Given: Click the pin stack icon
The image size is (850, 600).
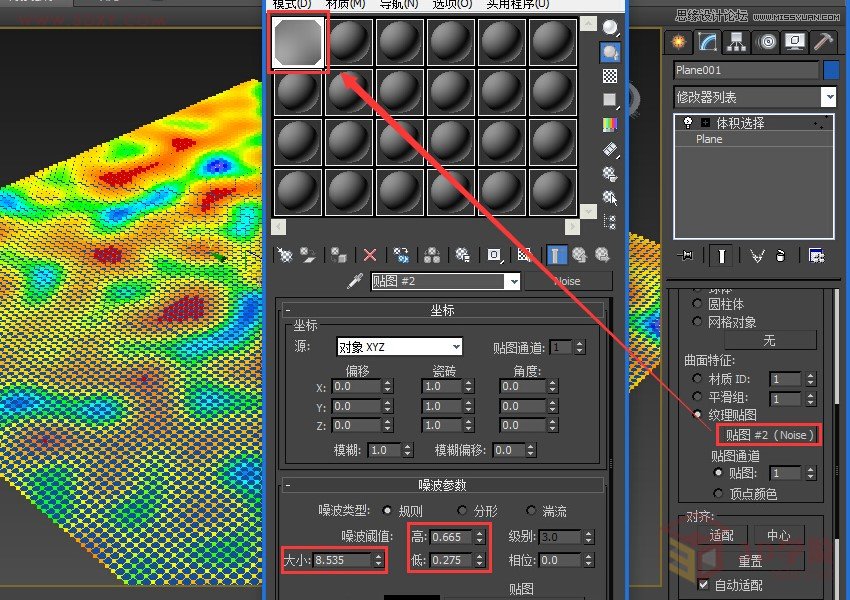Looking at the screenshot, I should pos(686,255).
